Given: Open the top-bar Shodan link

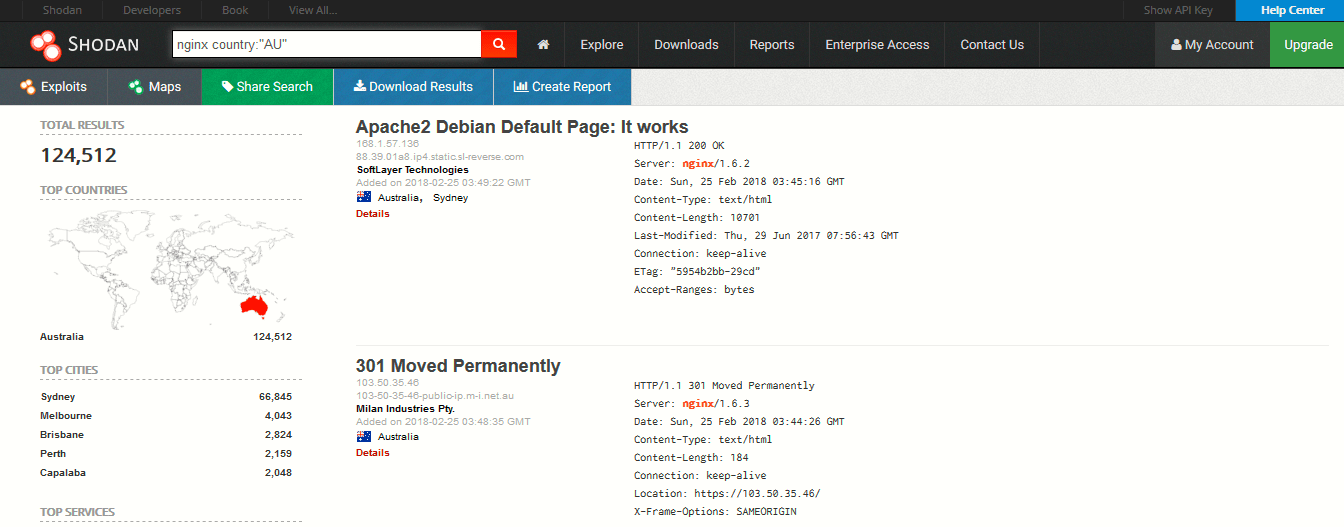Looking at the screenshot, I should (62, 10).
